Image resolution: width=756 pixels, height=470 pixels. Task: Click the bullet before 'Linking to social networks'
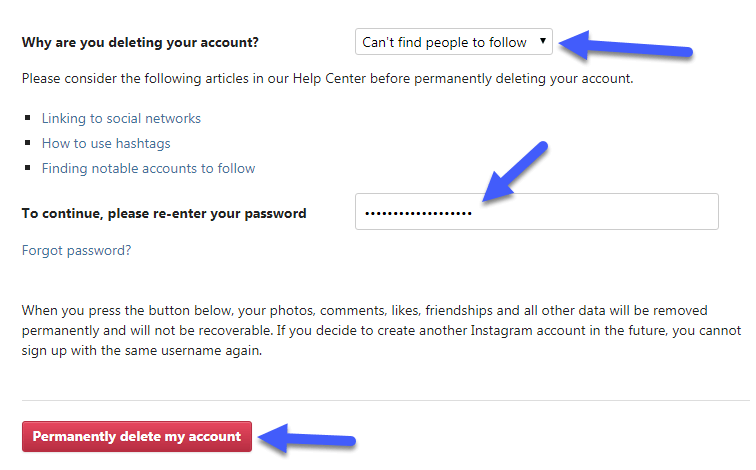(28, 119)
